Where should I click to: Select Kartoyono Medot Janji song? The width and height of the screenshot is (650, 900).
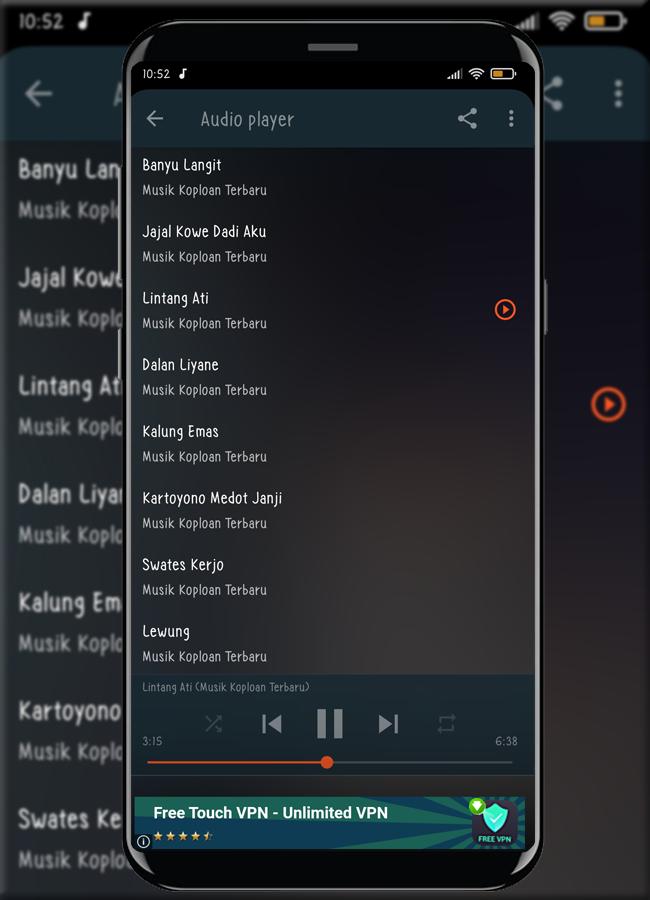tap(332, 510)
